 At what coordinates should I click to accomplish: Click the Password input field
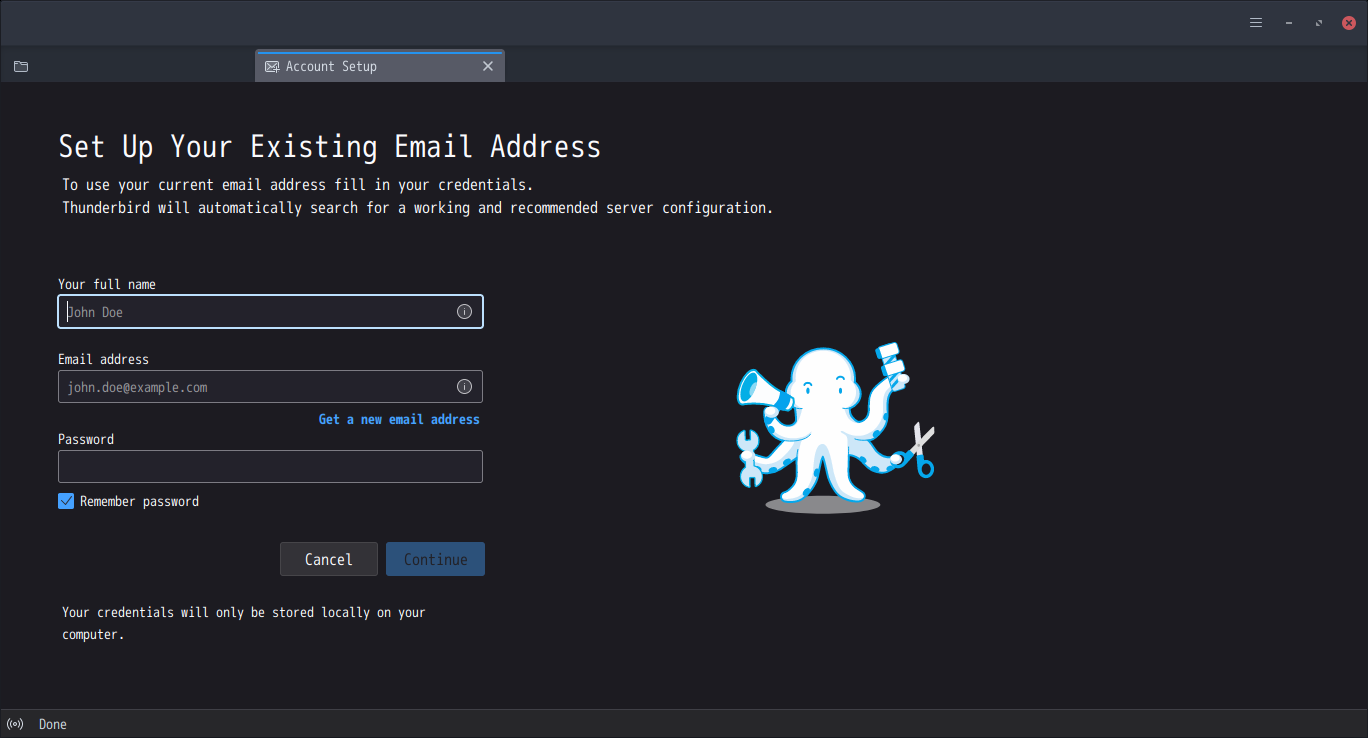pos(270,466)
